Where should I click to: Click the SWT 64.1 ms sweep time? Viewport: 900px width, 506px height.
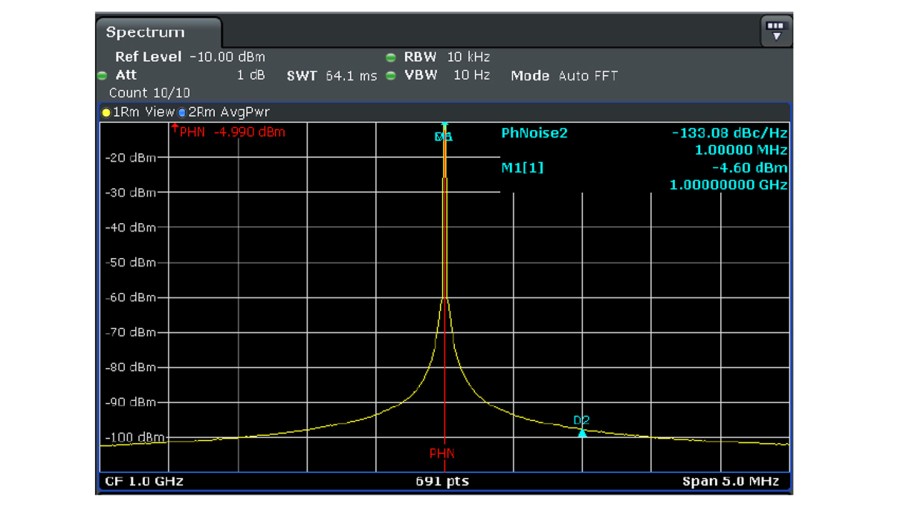(332, 76)
